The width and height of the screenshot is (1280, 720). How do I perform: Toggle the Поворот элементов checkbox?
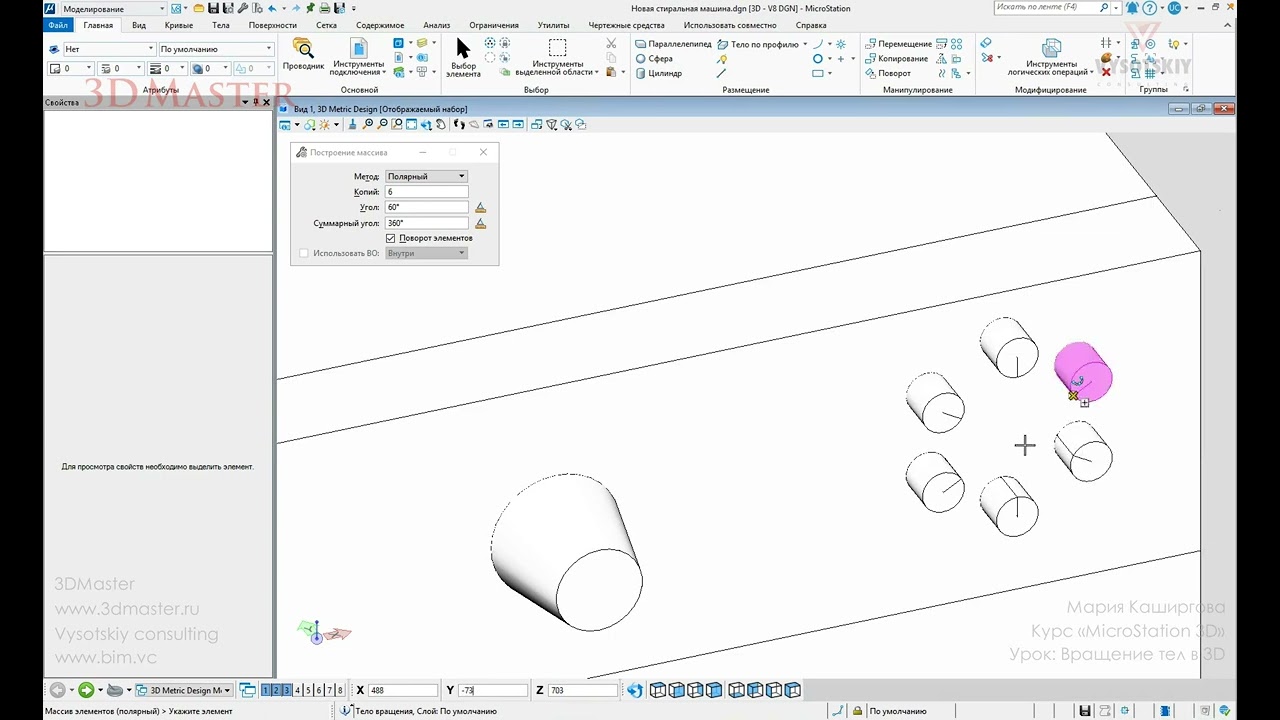(390, 238)
